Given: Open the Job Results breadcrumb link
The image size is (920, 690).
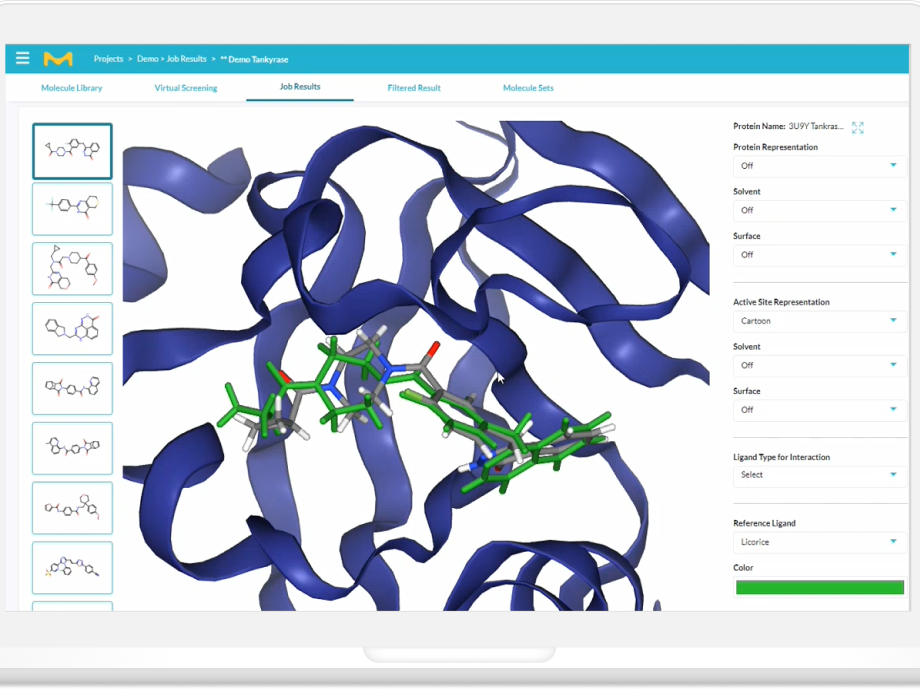Looking at the screenshot, I should pyautogui.click(x=187, y=59).
